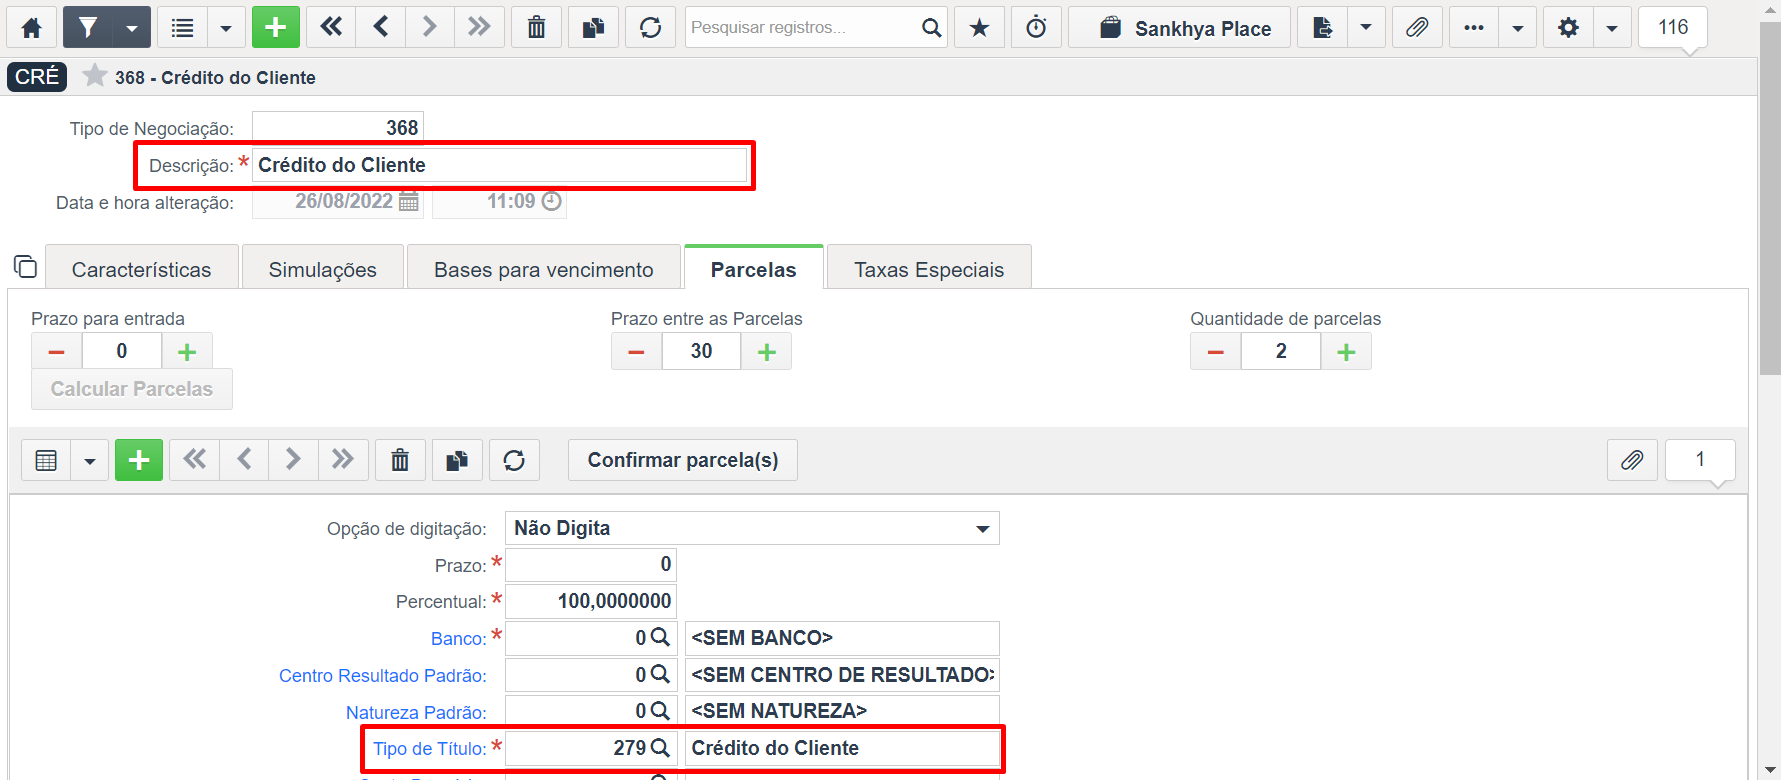
Task: Click the copy tabs icon left of Características
Action: click(x=25, y=266)
